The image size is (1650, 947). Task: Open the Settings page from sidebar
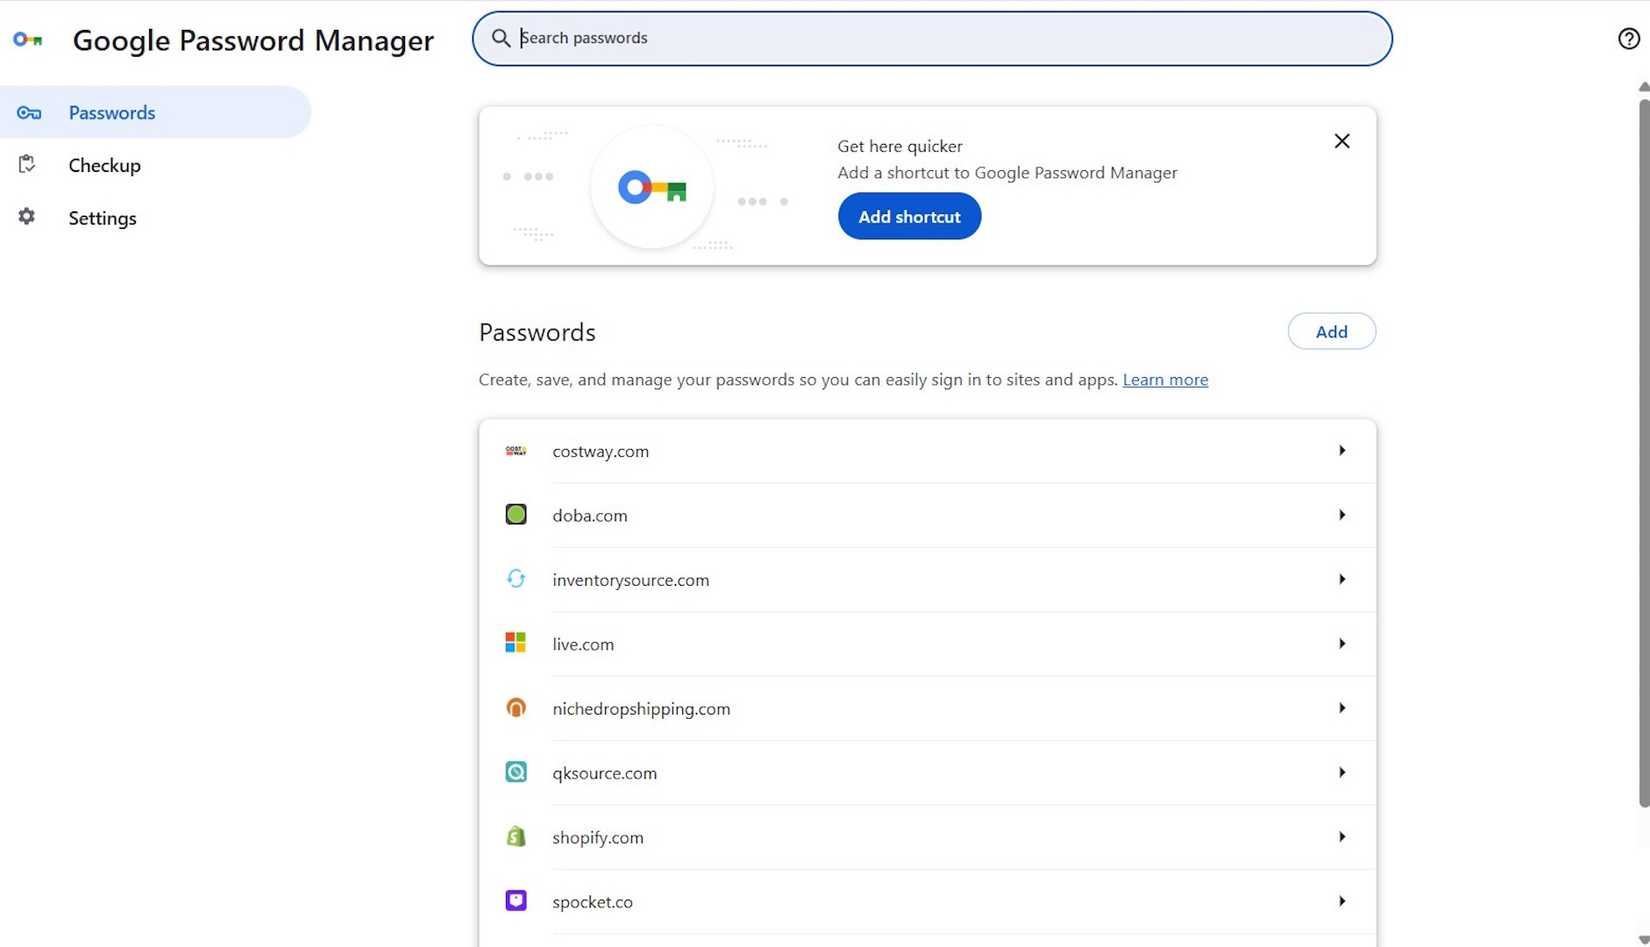(102, 217)
